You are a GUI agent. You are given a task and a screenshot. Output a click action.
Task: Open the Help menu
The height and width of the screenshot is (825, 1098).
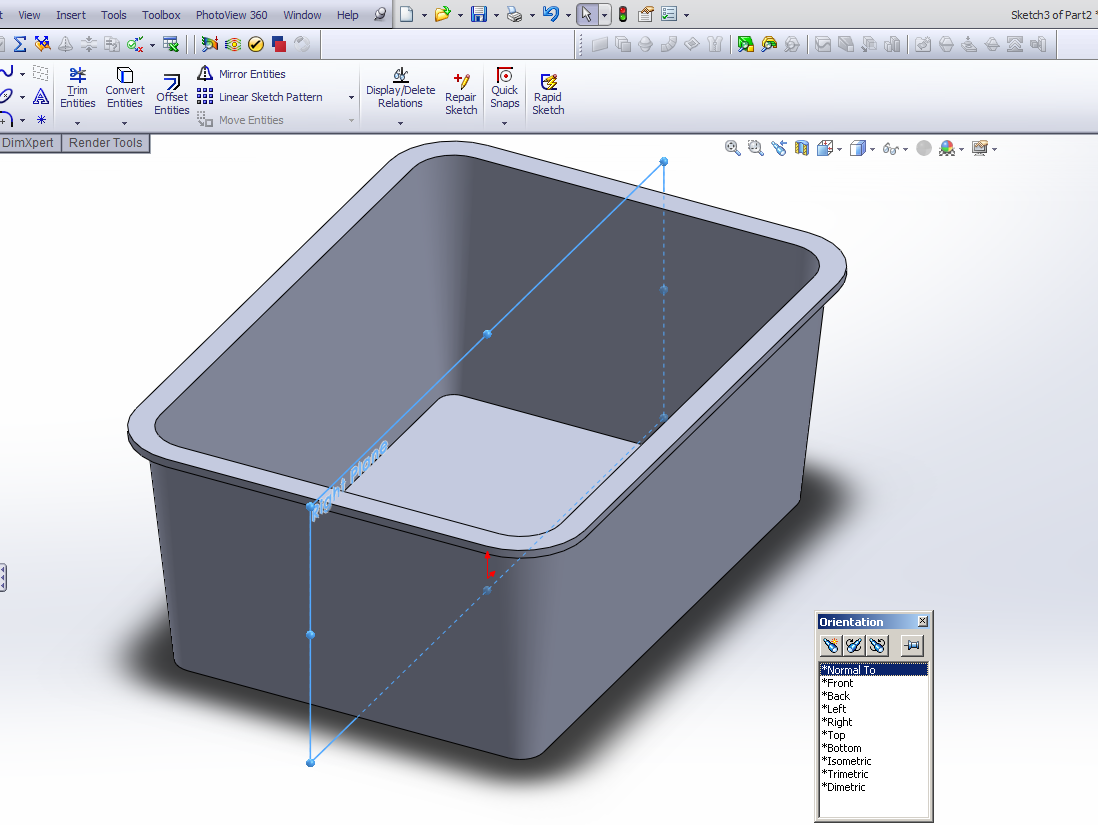[347, 15]
